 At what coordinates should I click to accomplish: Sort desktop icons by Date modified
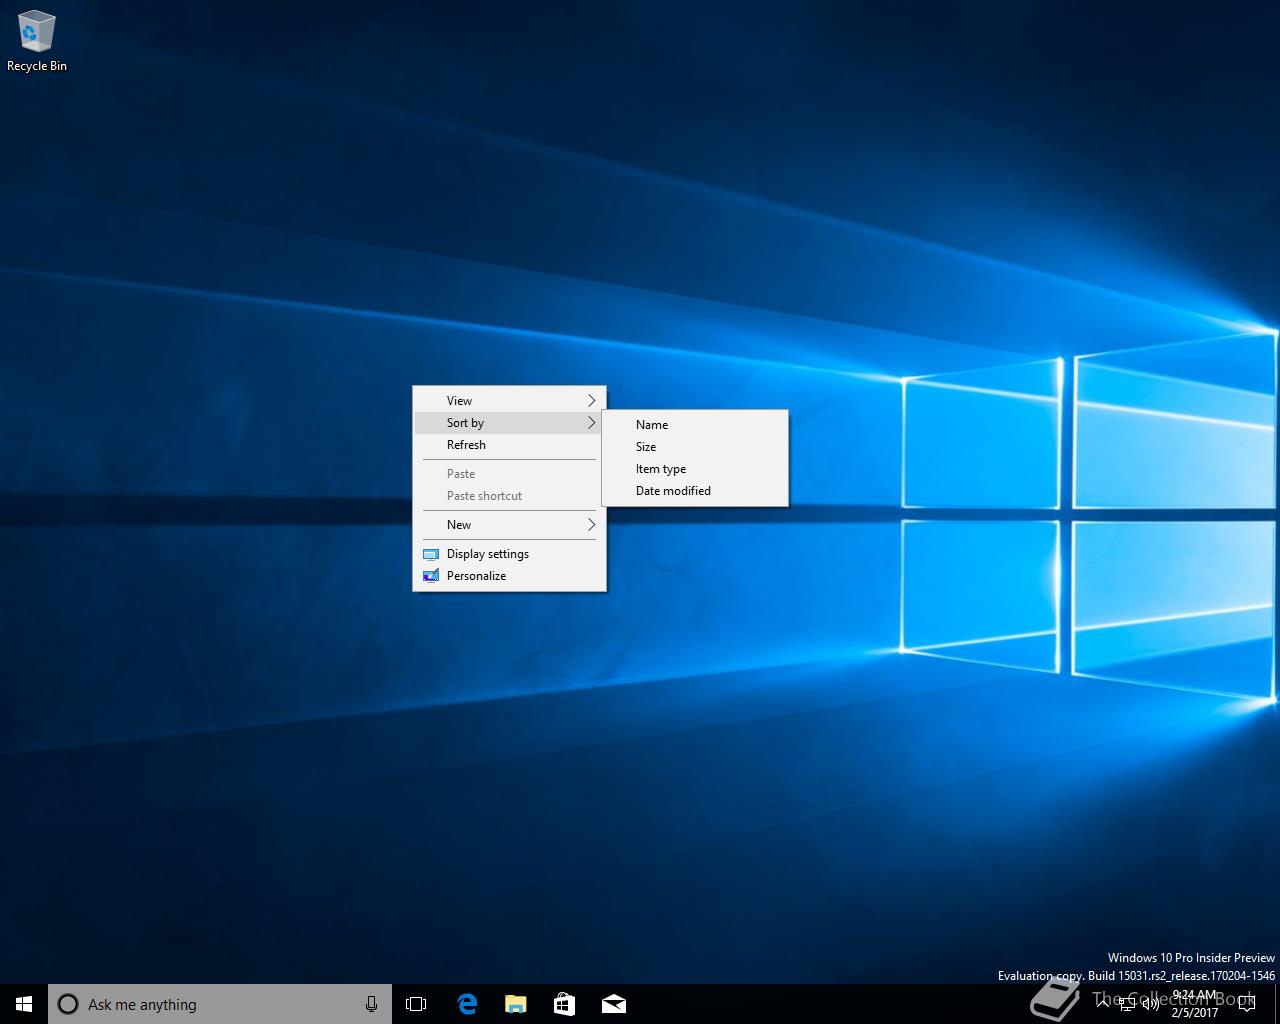695,490
